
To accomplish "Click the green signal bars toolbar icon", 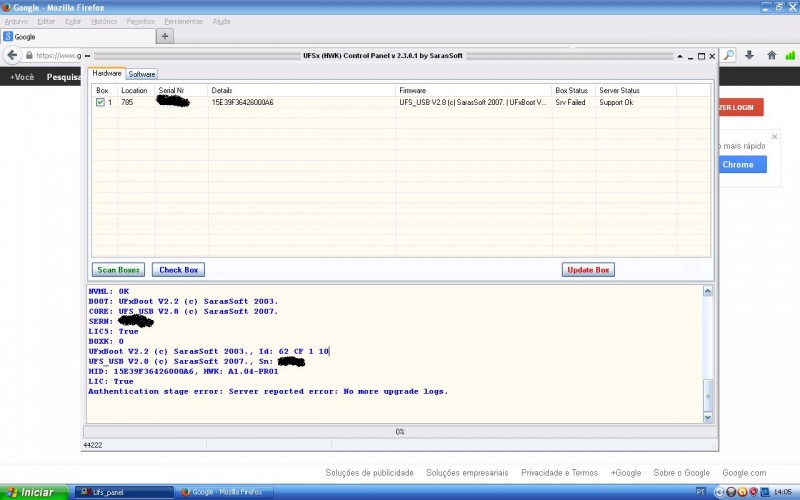I will (x=790, y=55).
